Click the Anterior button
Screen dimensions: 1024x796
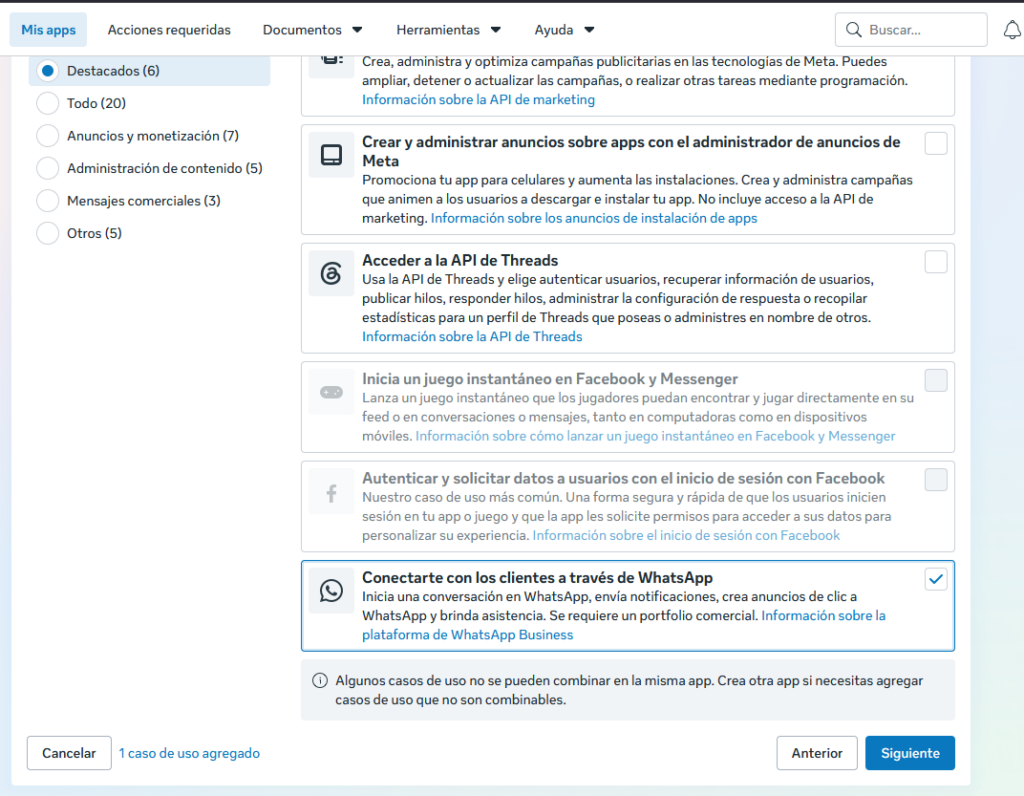pyautogui.click(x=816, y=753)
